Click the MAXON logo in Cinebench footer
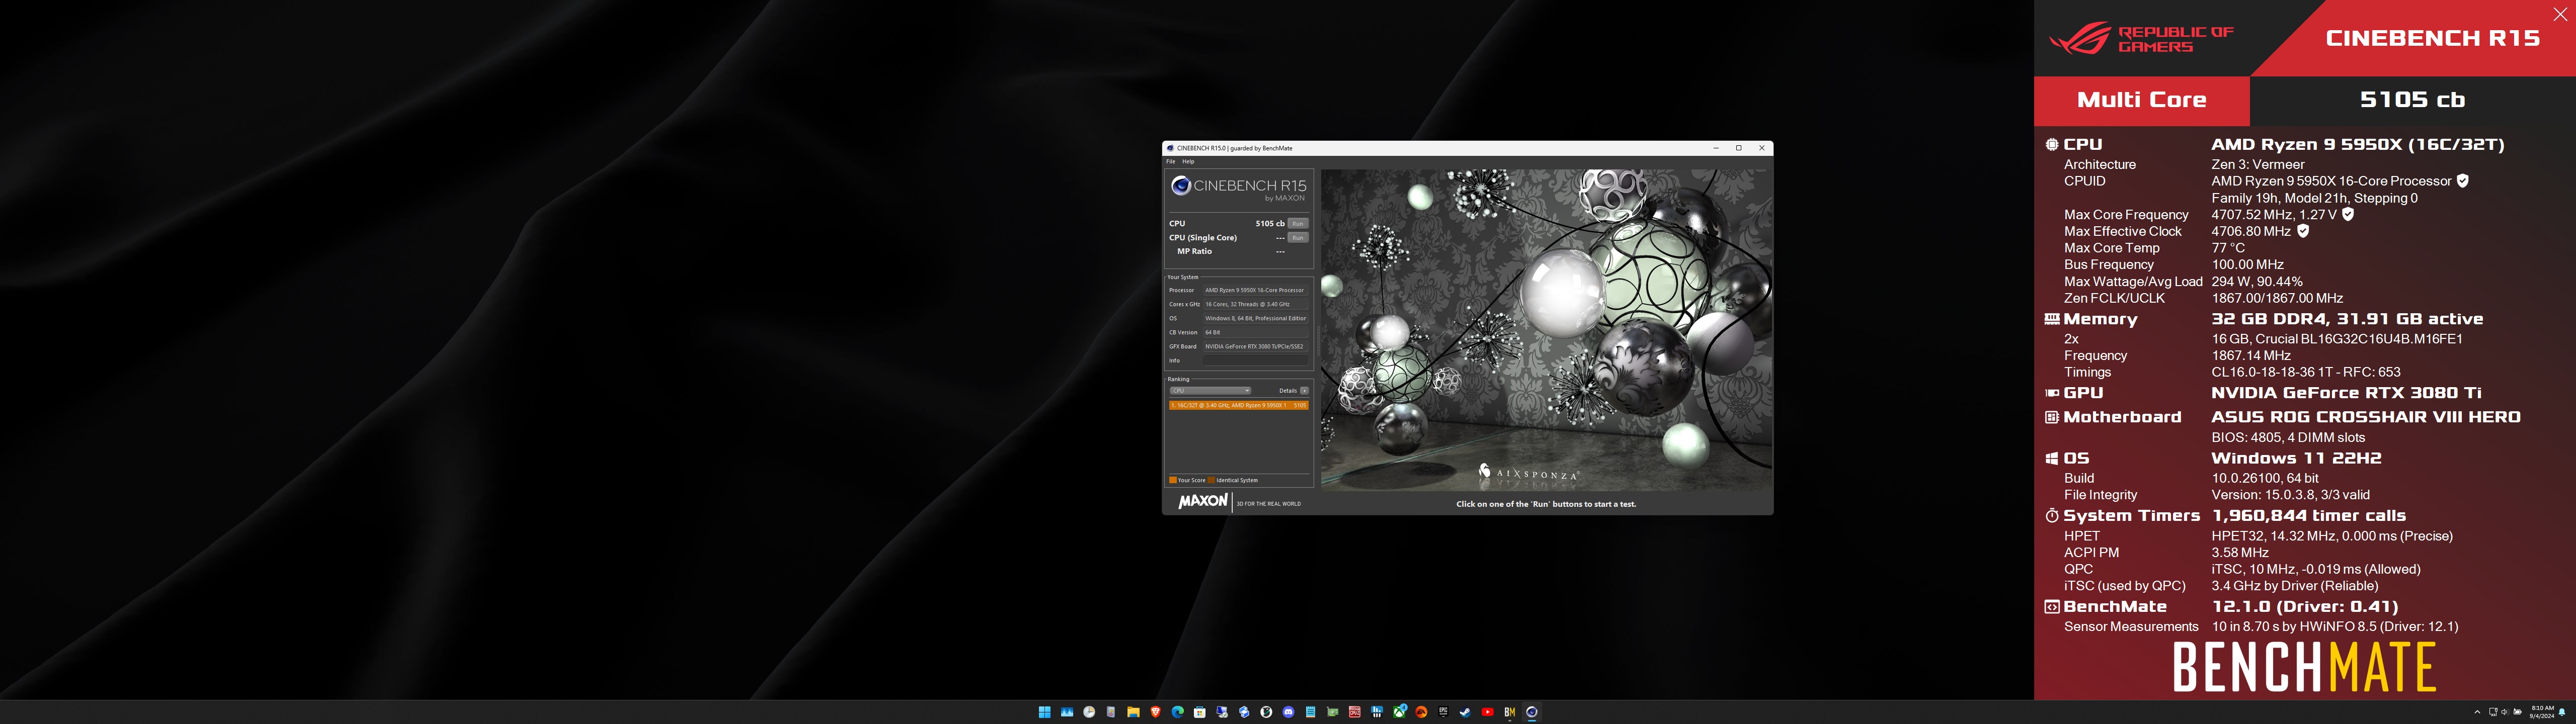 click(1202, 501)
